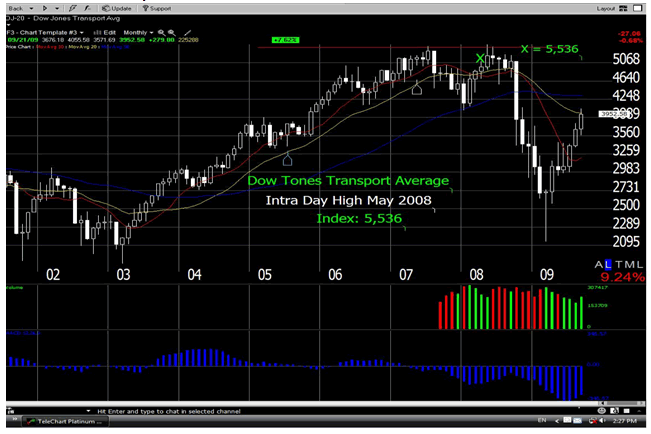Click the 2095 price scale label

tap(626, 241)
